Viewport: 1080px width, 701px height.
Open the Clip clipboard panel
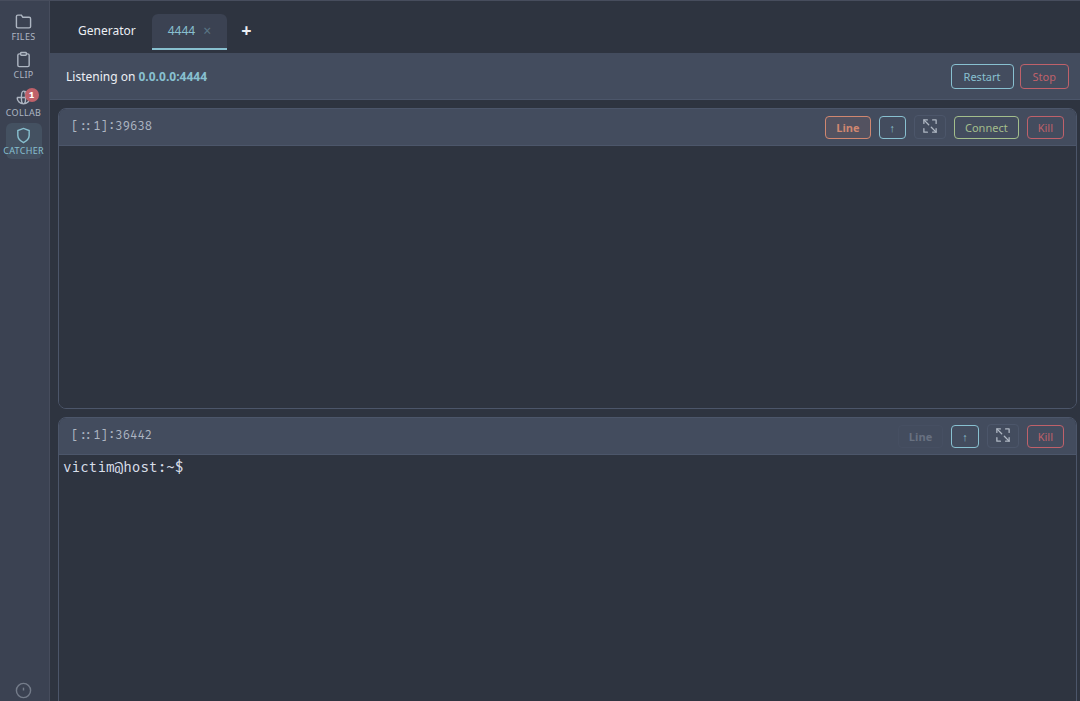[23, 65]
